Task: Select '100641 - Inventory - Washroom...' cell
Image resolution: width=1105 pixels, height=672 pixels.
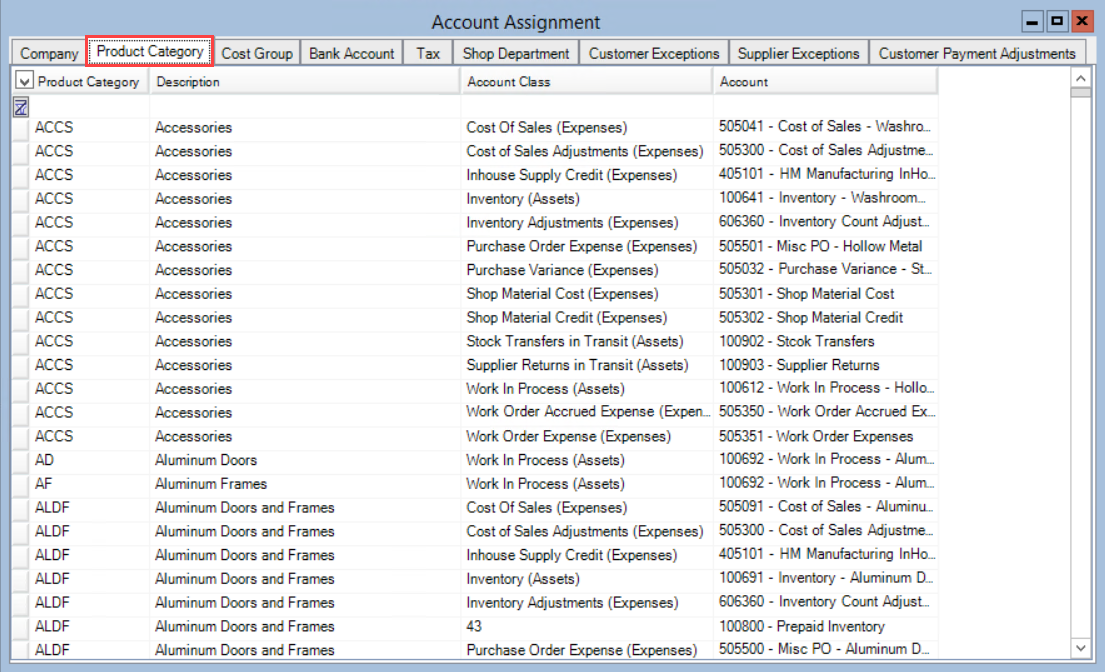Action: point(825,199)
